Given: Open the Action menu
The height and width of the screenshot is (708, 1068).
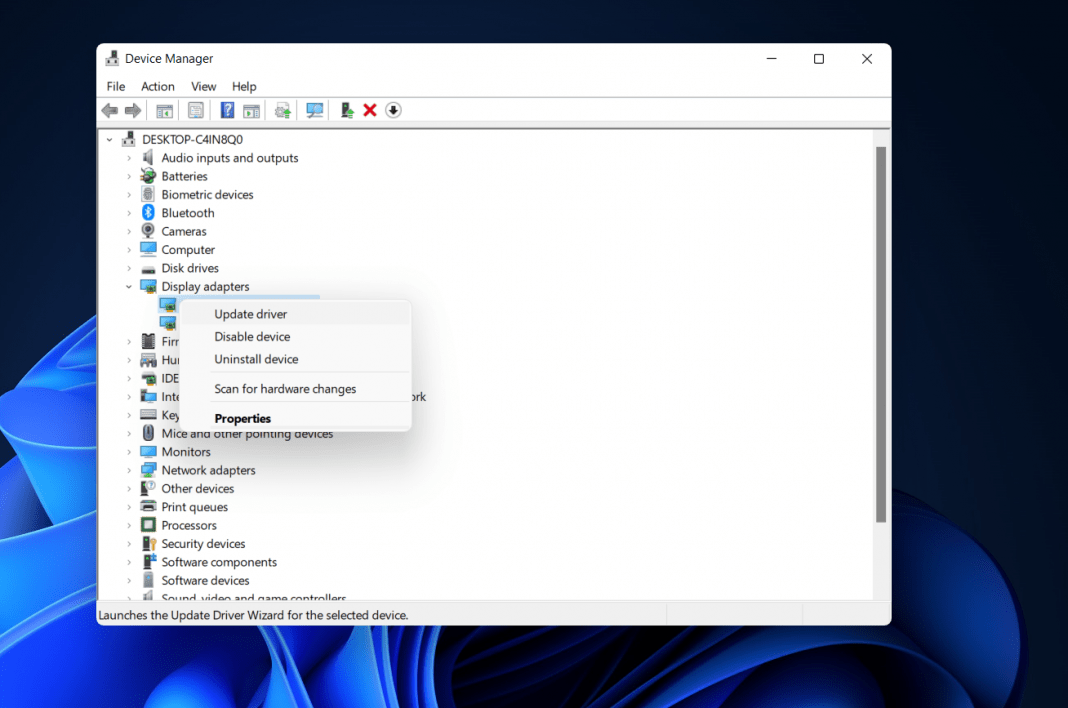Looking at the screenshot, I should click(157, 86).
